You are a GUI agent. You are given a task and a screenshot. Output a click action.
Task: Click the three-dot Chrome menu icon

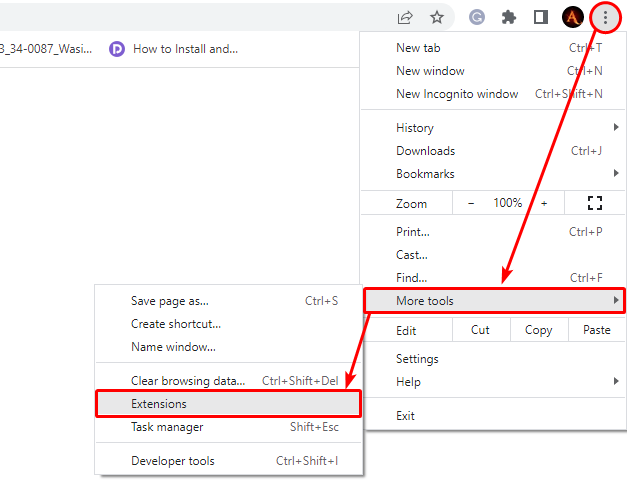coord(605,17)
